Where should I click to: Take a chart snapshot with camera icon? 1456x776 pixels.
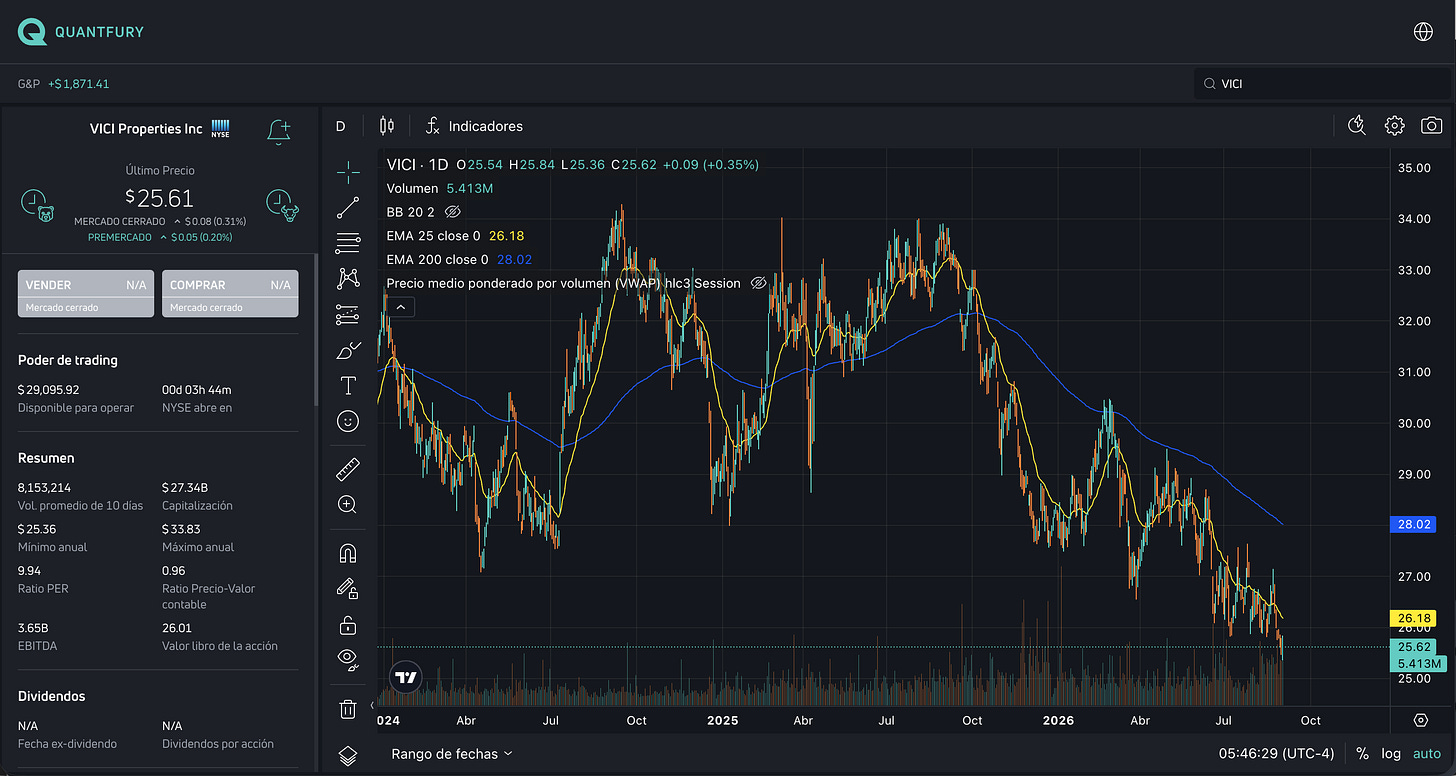click(x=1432, y=126)
